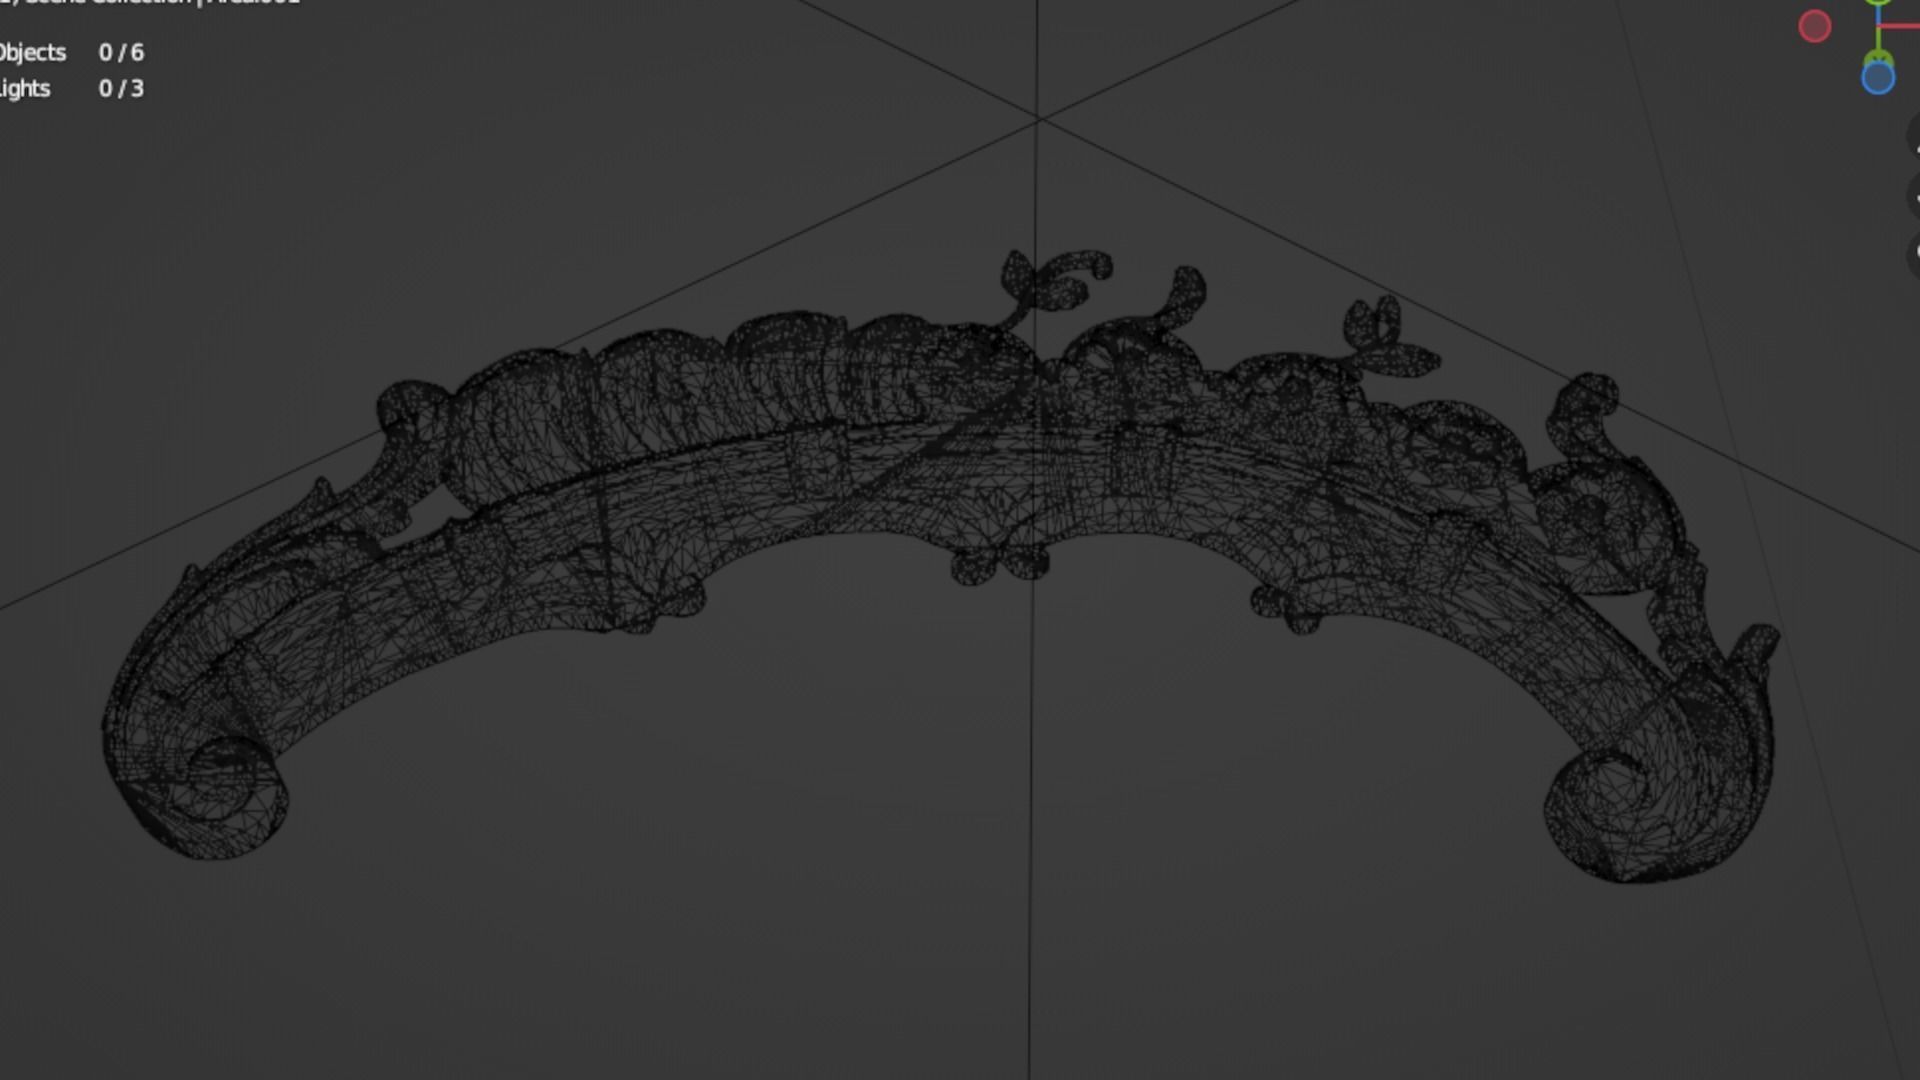This screenshot has height=1080, width=1920.
Task: Click the "0 / 3" lights count
Action: point(121,88)
